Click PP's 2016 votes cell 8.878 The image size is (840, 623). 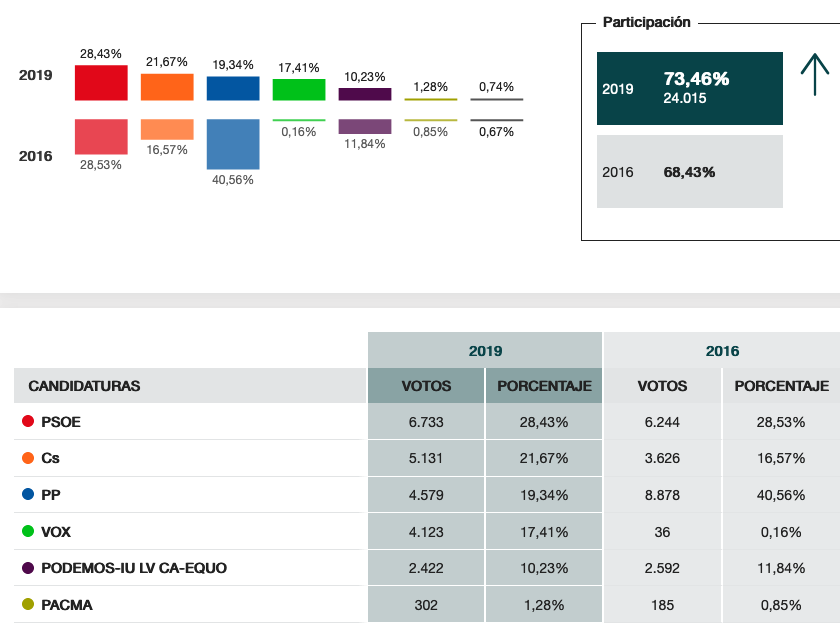tap(662, 495)
